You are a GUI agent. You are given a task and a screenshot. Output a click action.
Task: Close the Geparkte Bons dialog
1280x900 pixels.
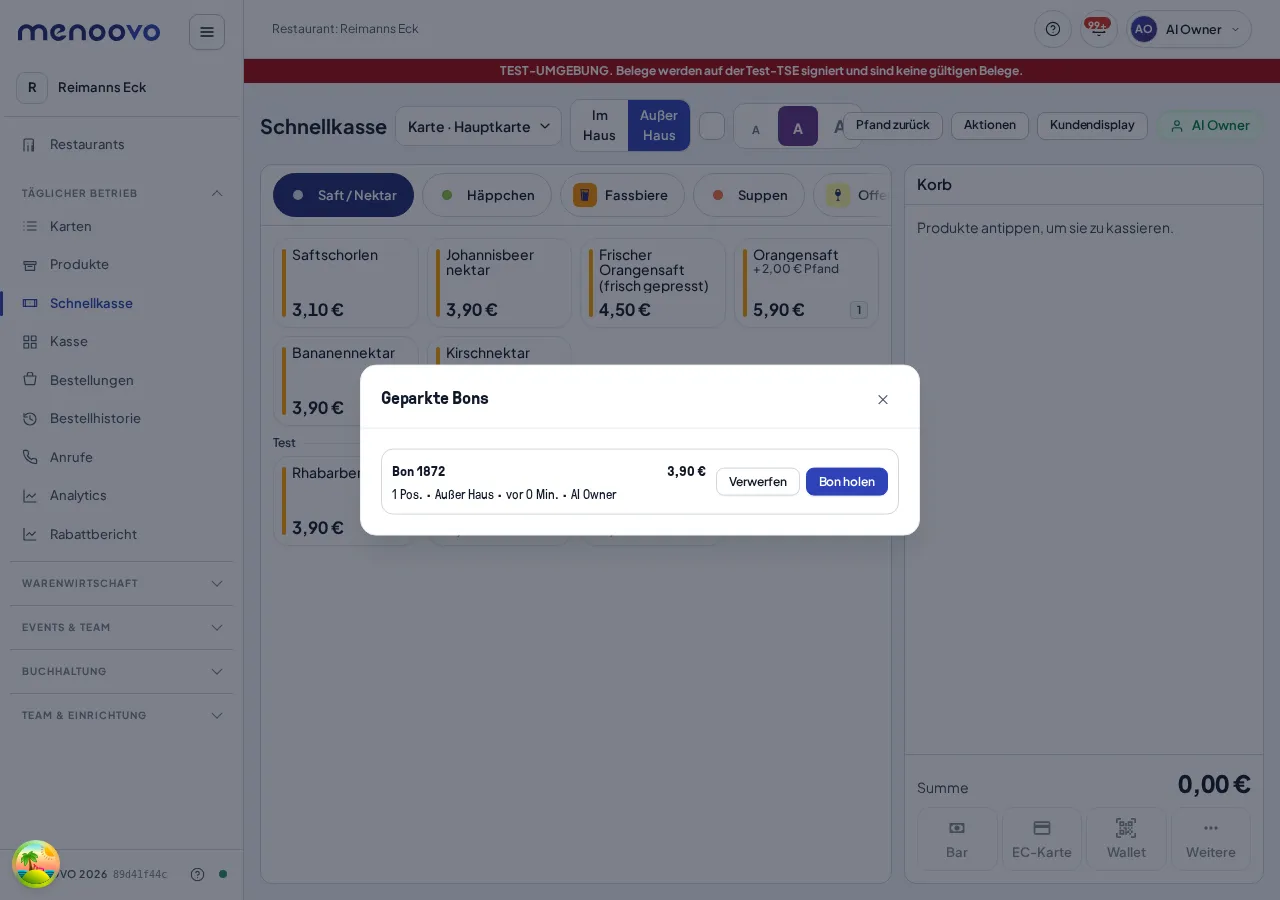pos(883,400)
